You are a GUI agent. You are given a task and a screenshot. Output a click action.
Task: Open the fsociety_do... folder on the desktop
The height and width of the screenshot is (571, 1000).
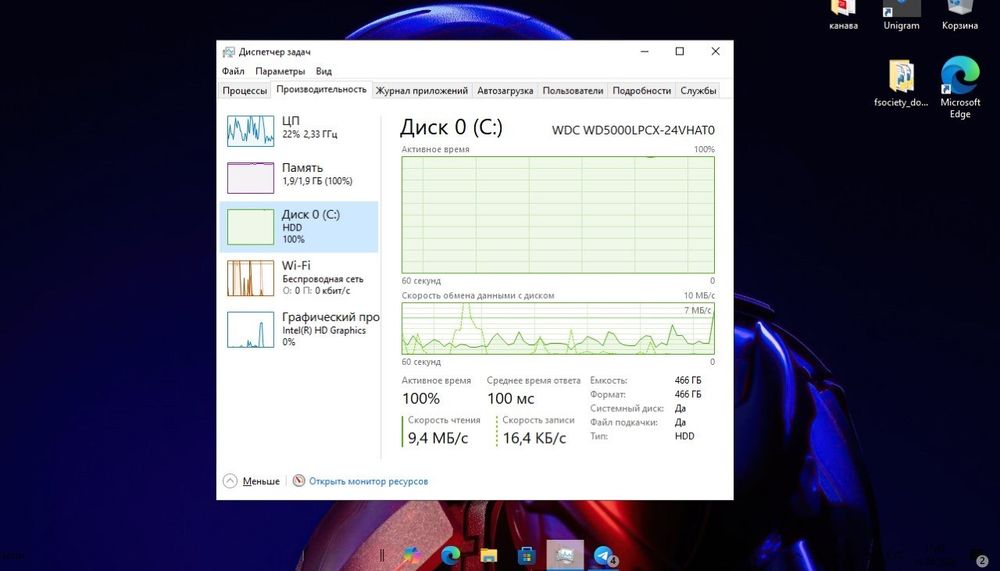(901, 84)
